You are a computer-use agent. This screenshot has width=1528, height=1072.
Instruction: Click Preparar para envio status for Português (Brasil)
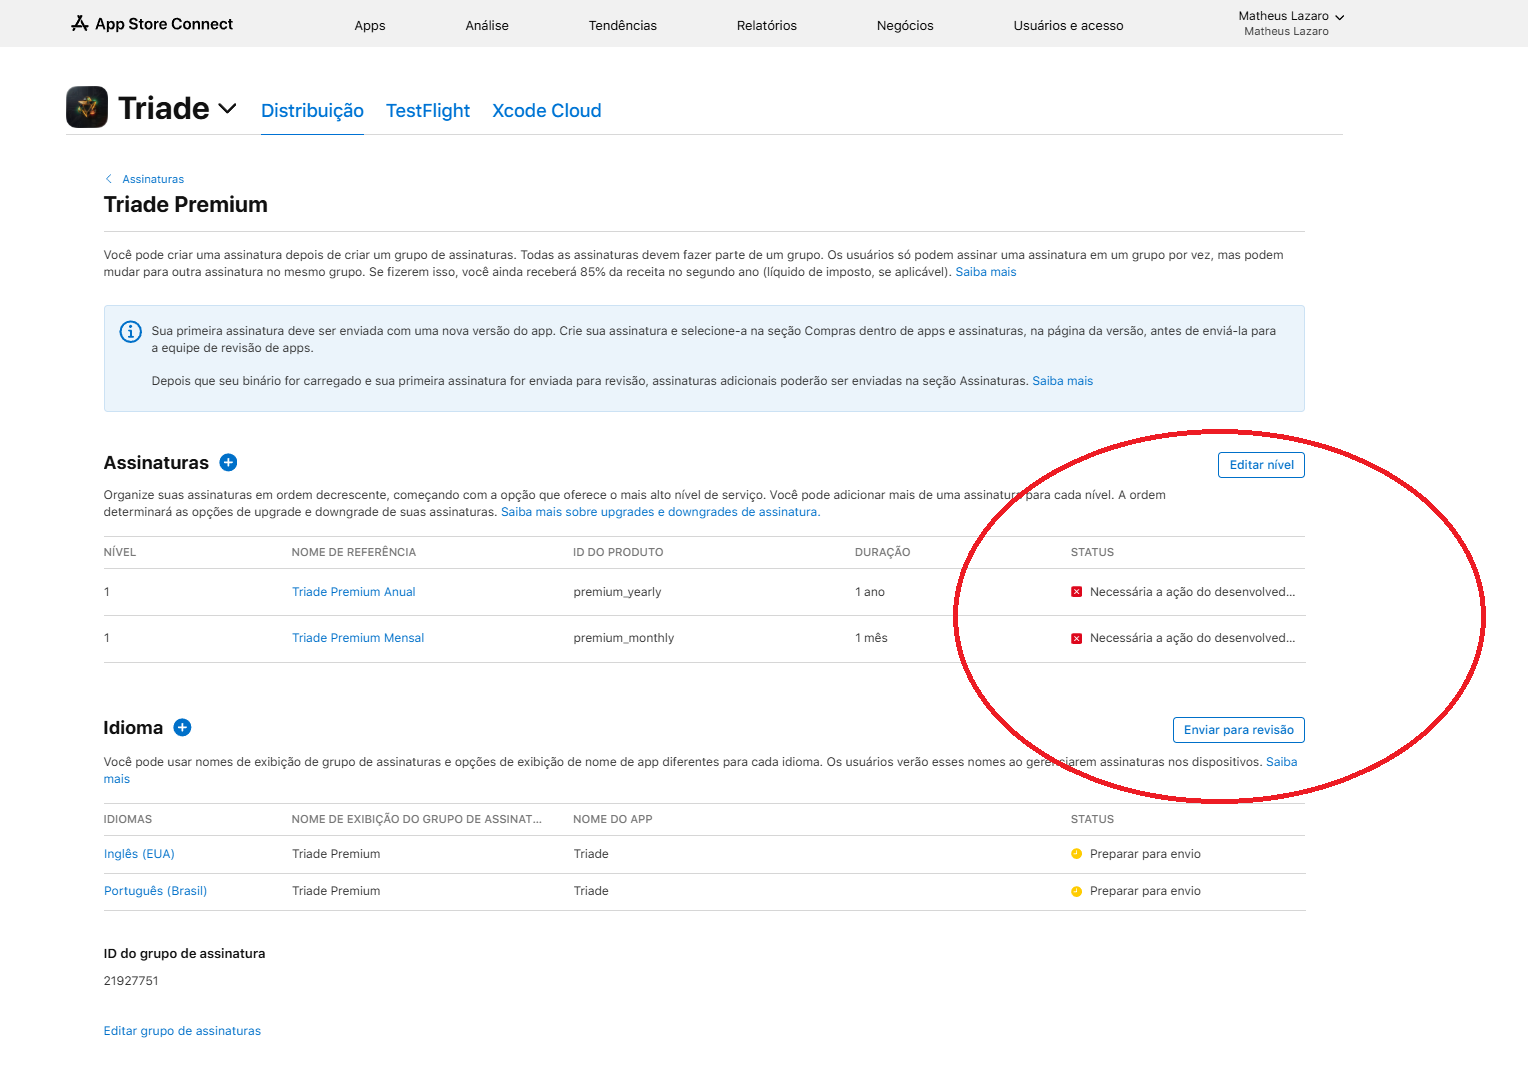[x=1145, y=891]
